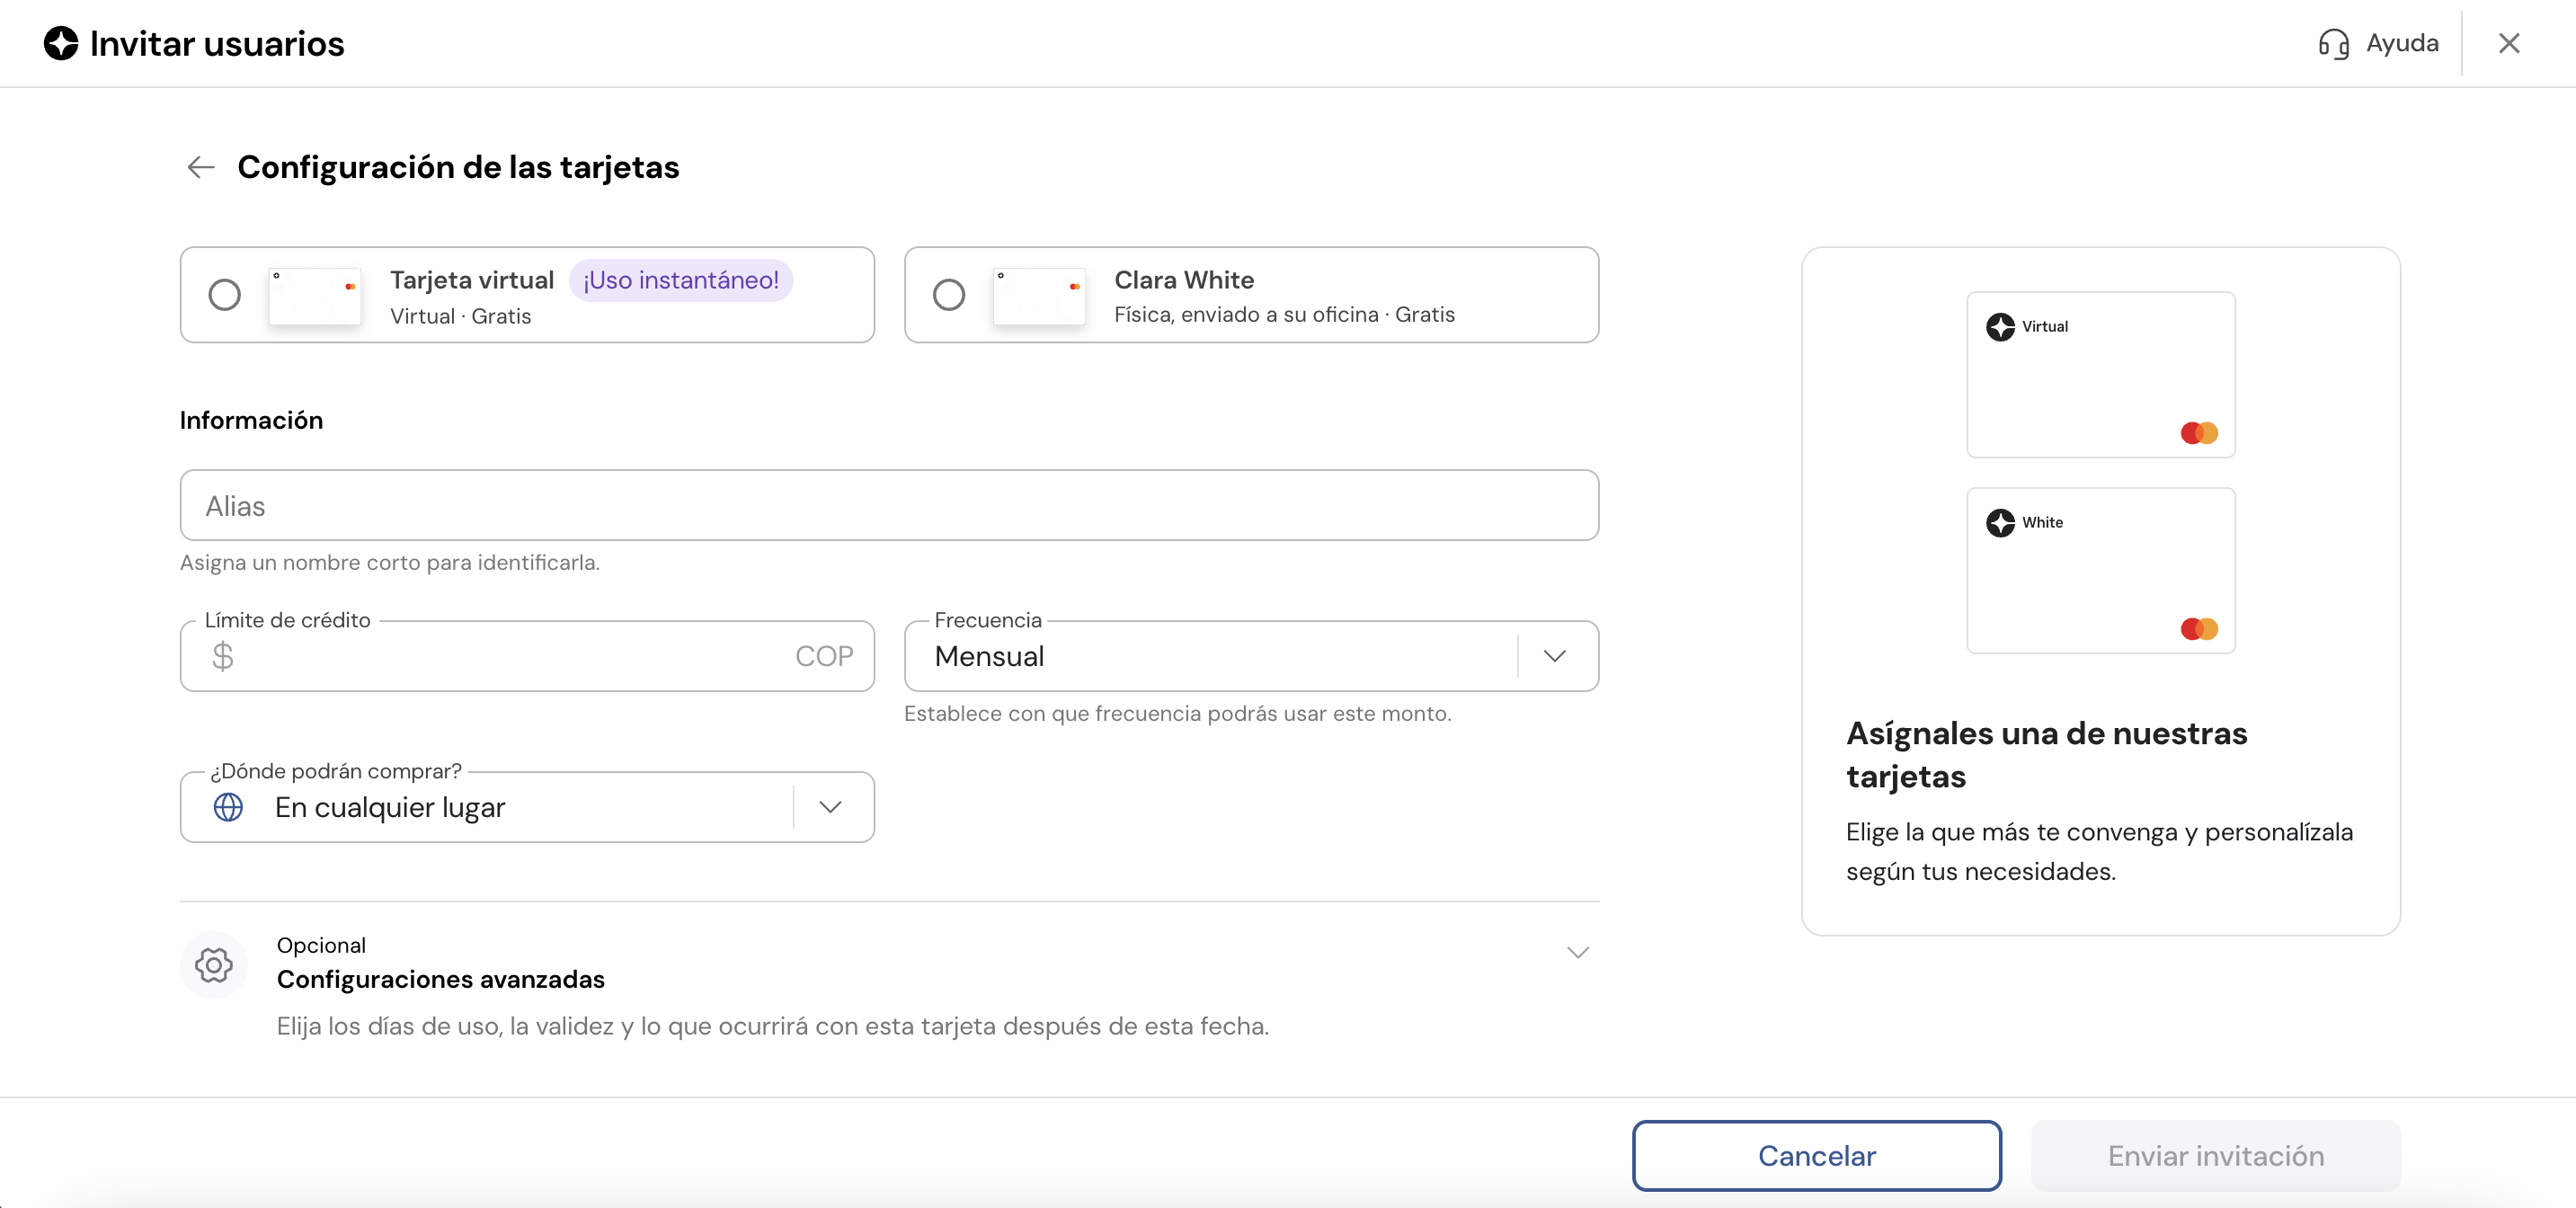
Task: Click the Clara White card thumbnail
Action: (x=1039, y=295)
